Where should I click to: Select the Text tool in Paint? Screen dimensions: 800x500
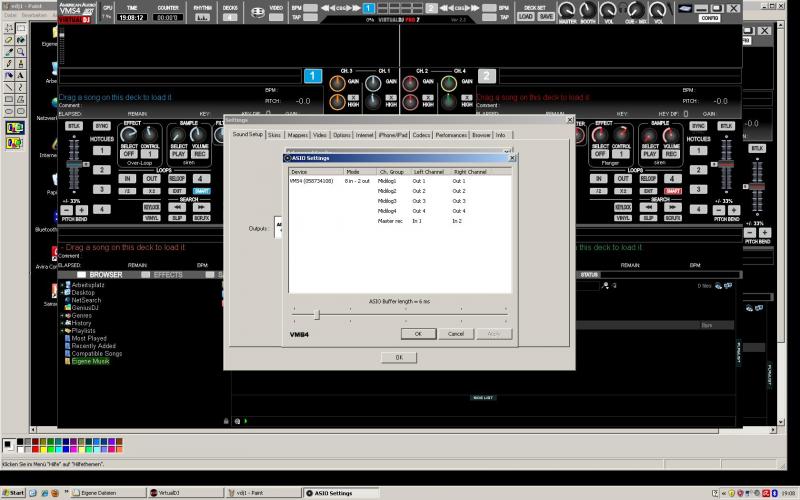20,75
